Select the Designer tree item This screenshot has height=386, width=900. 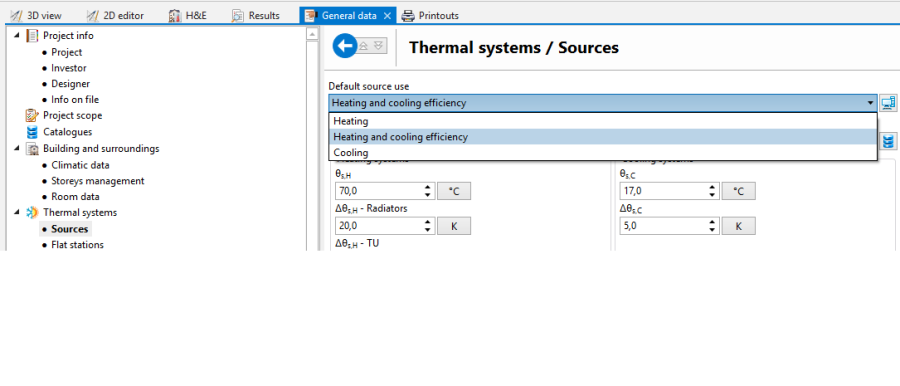(x=71, y=84)
